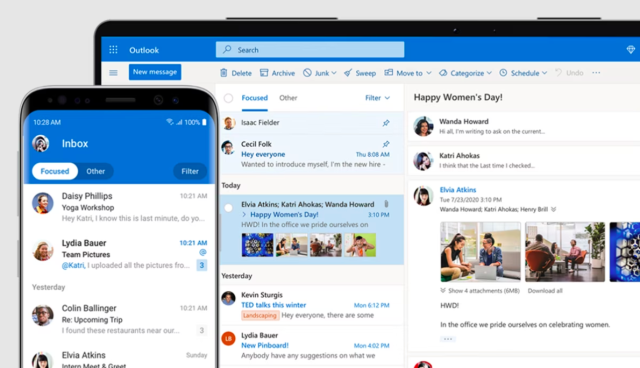This screenshot has width=640, height=368.
Task: Tick the circle on Happy Women's Day email
Action: pyautogui.click(x=229, y=208)
